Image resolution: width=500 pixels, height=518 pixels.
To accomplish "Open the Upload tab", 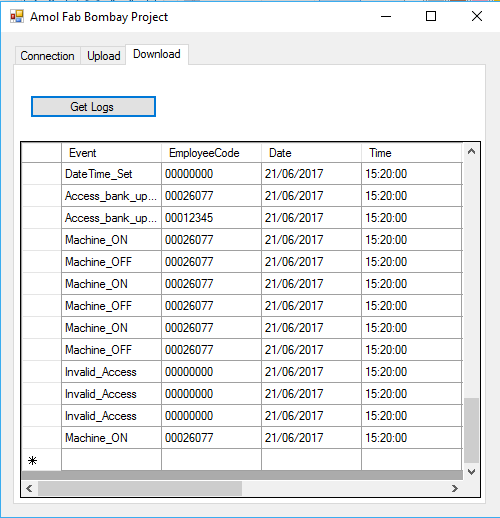I will tap(103, 56).
